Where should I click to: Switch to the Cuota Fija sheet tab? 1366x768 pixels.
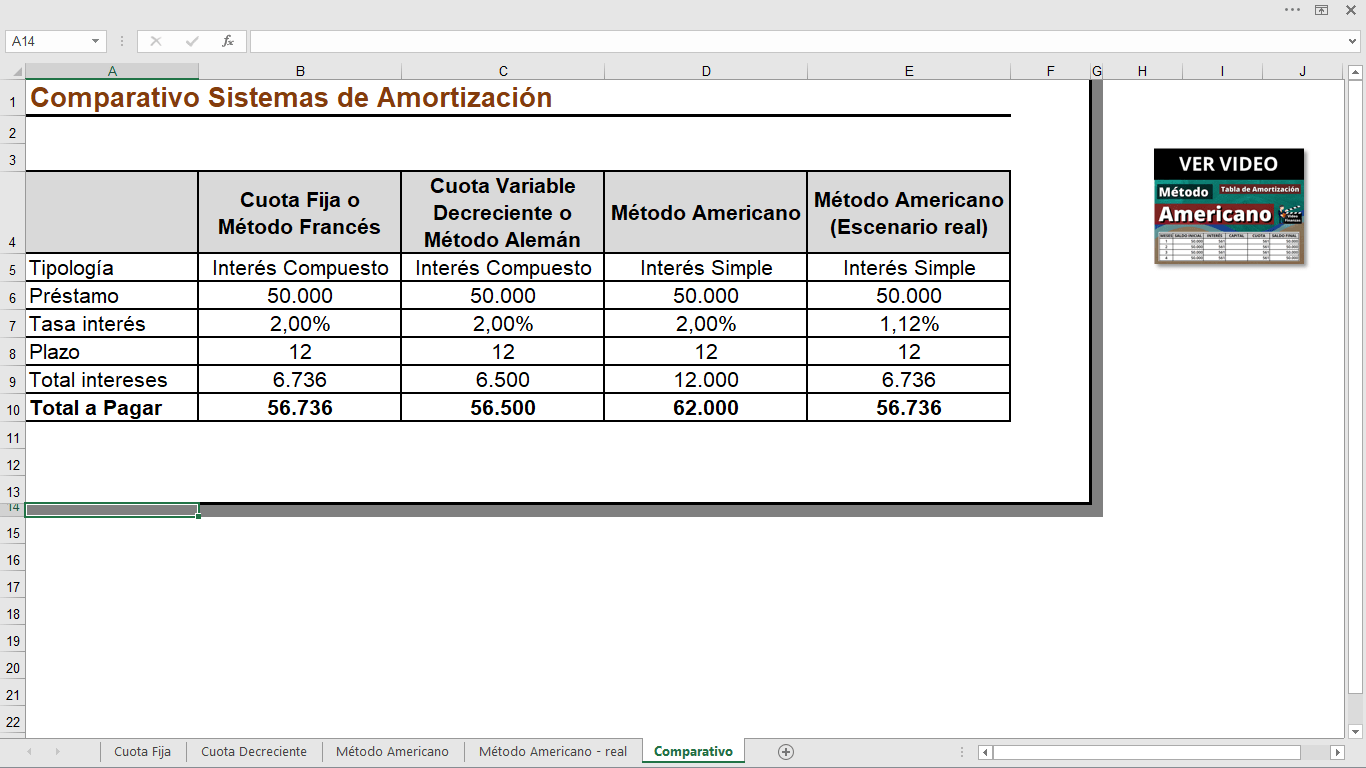click(x=142, y=751)
